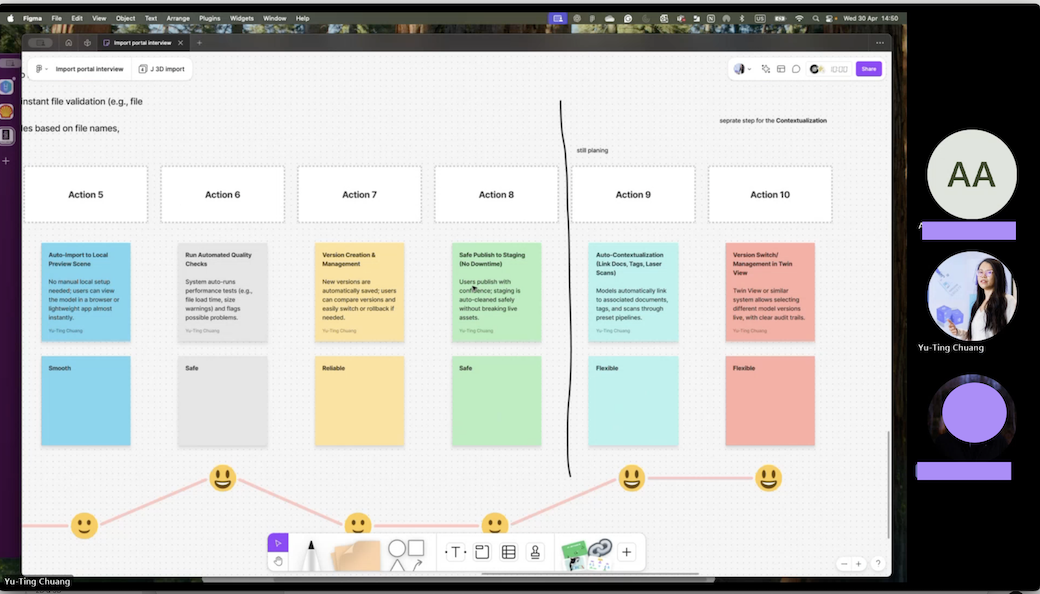Open the more tools plus button
This screenshot has height=594, width=1040.
[x=627, y=552]
